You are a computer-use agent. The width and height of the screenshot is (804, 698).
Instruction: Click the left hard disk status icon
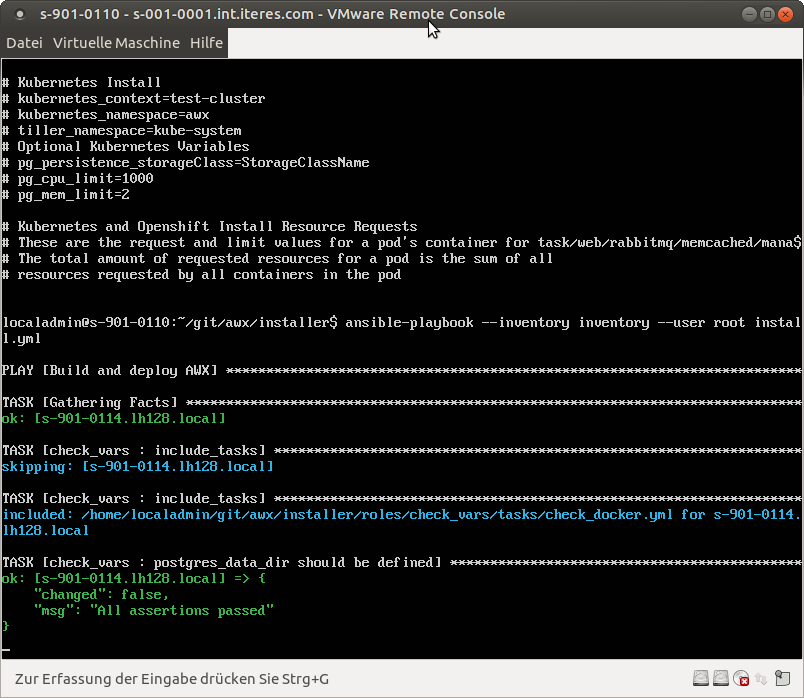click(x=700, y=679)
